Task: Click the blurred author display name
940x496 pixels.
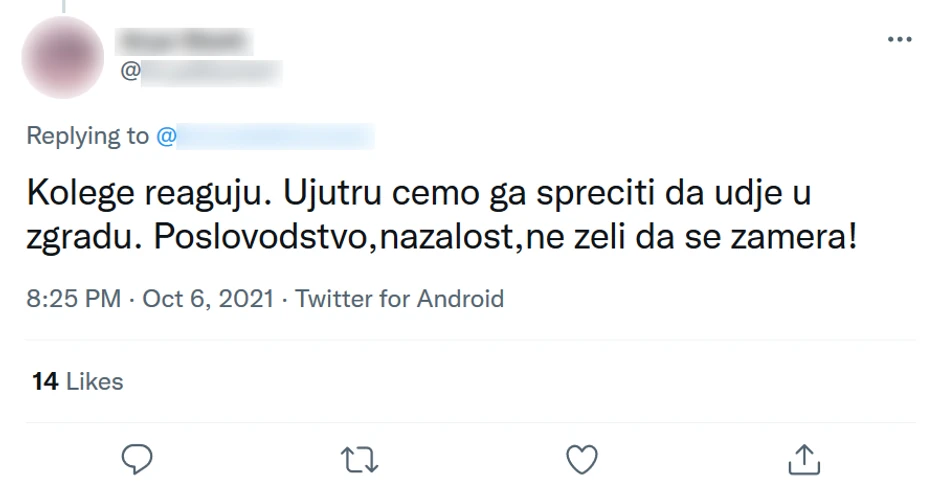Action: point(184,41)
